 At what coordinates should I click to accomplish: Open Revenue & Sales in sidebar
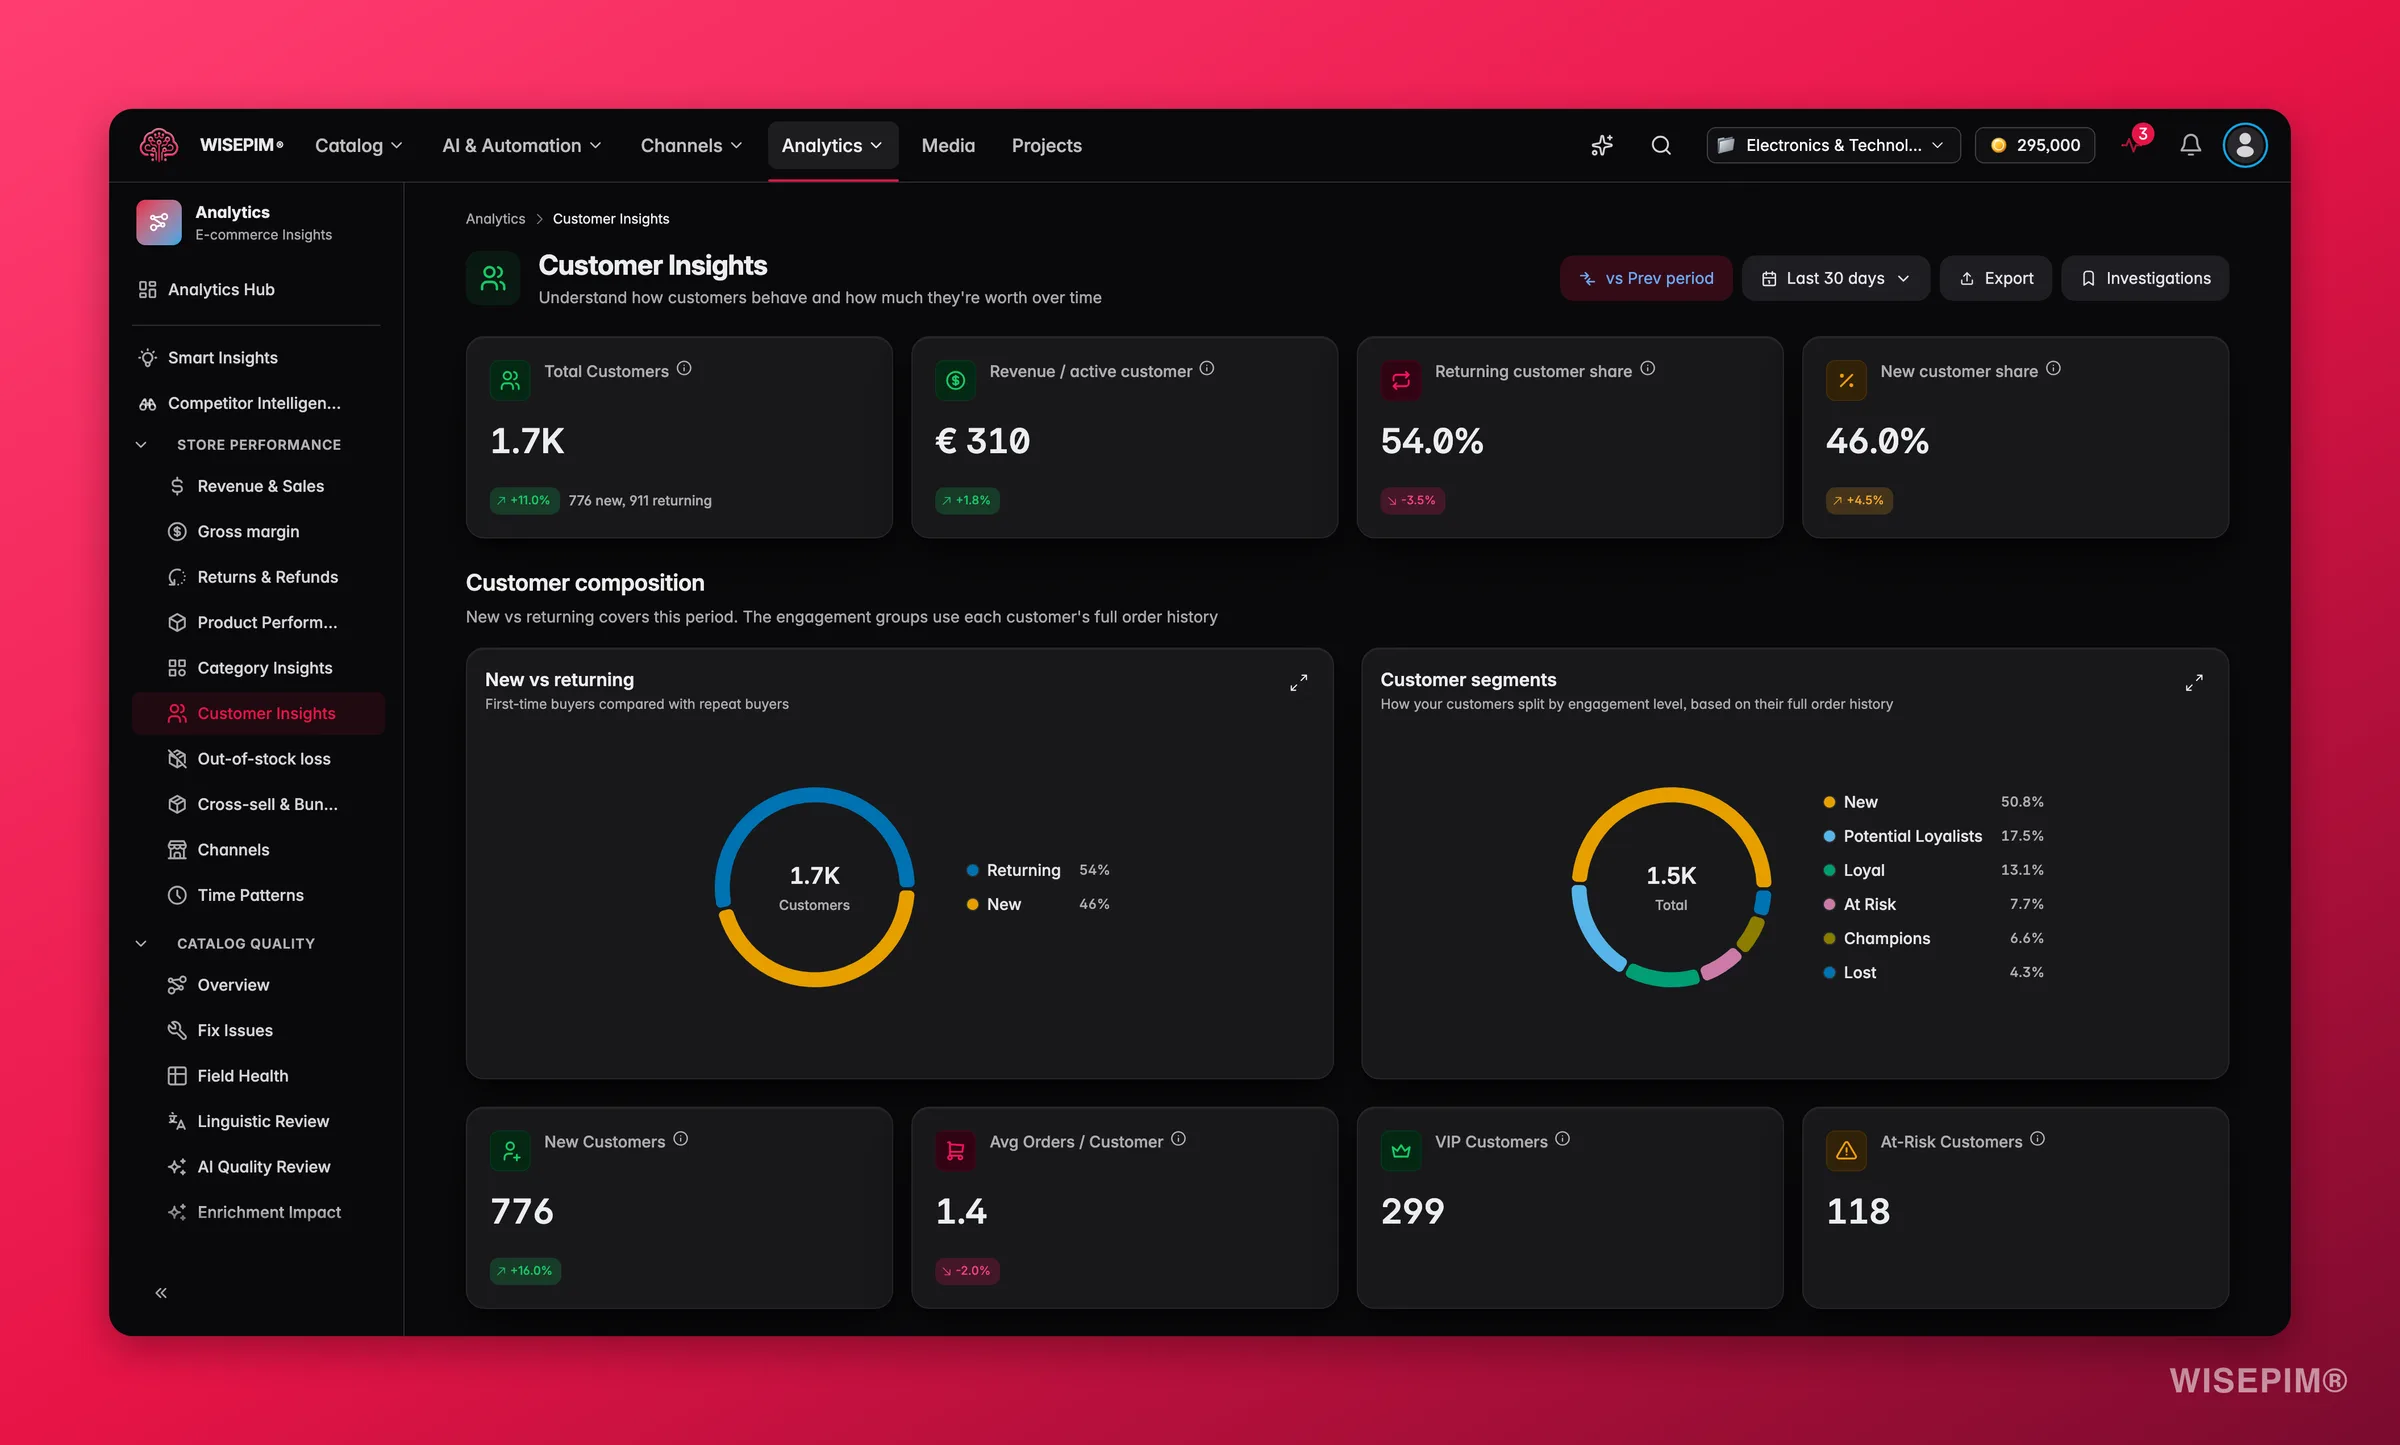coord(258,486)
